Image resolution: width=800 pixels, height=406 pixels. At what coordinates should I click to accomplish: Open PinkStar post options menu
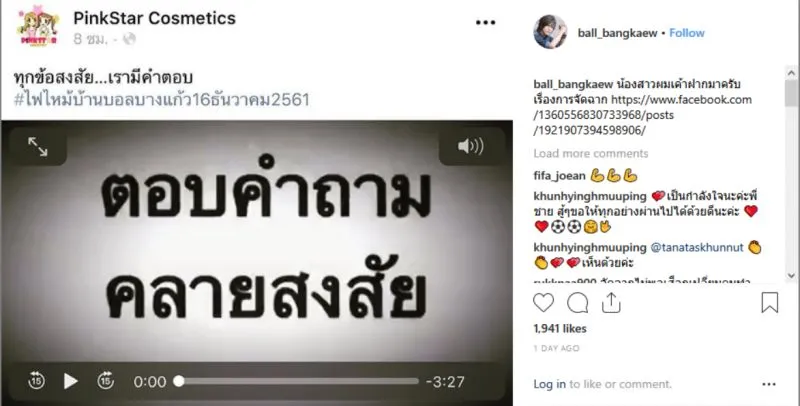click(x=485, y=22)
